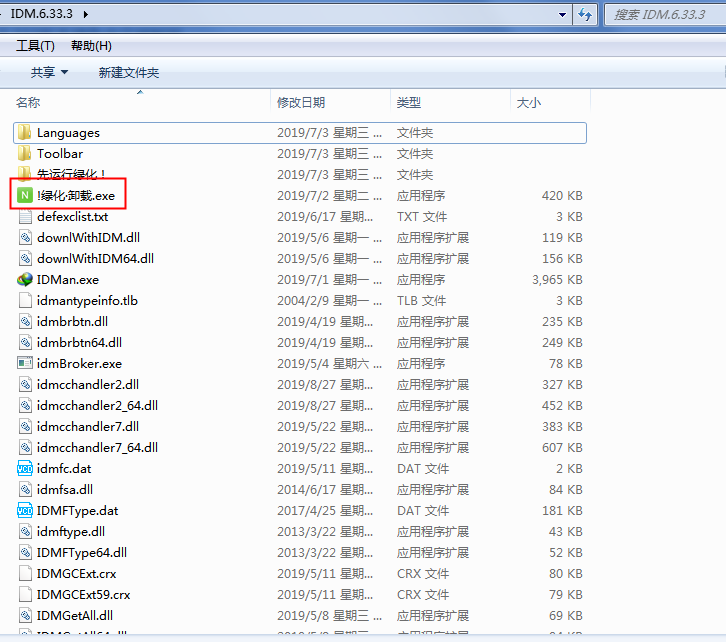The height and width of the screenshot is (642, 726).
Task: Click the IDMGetAll.dll file name
Action: coord(75,616)
